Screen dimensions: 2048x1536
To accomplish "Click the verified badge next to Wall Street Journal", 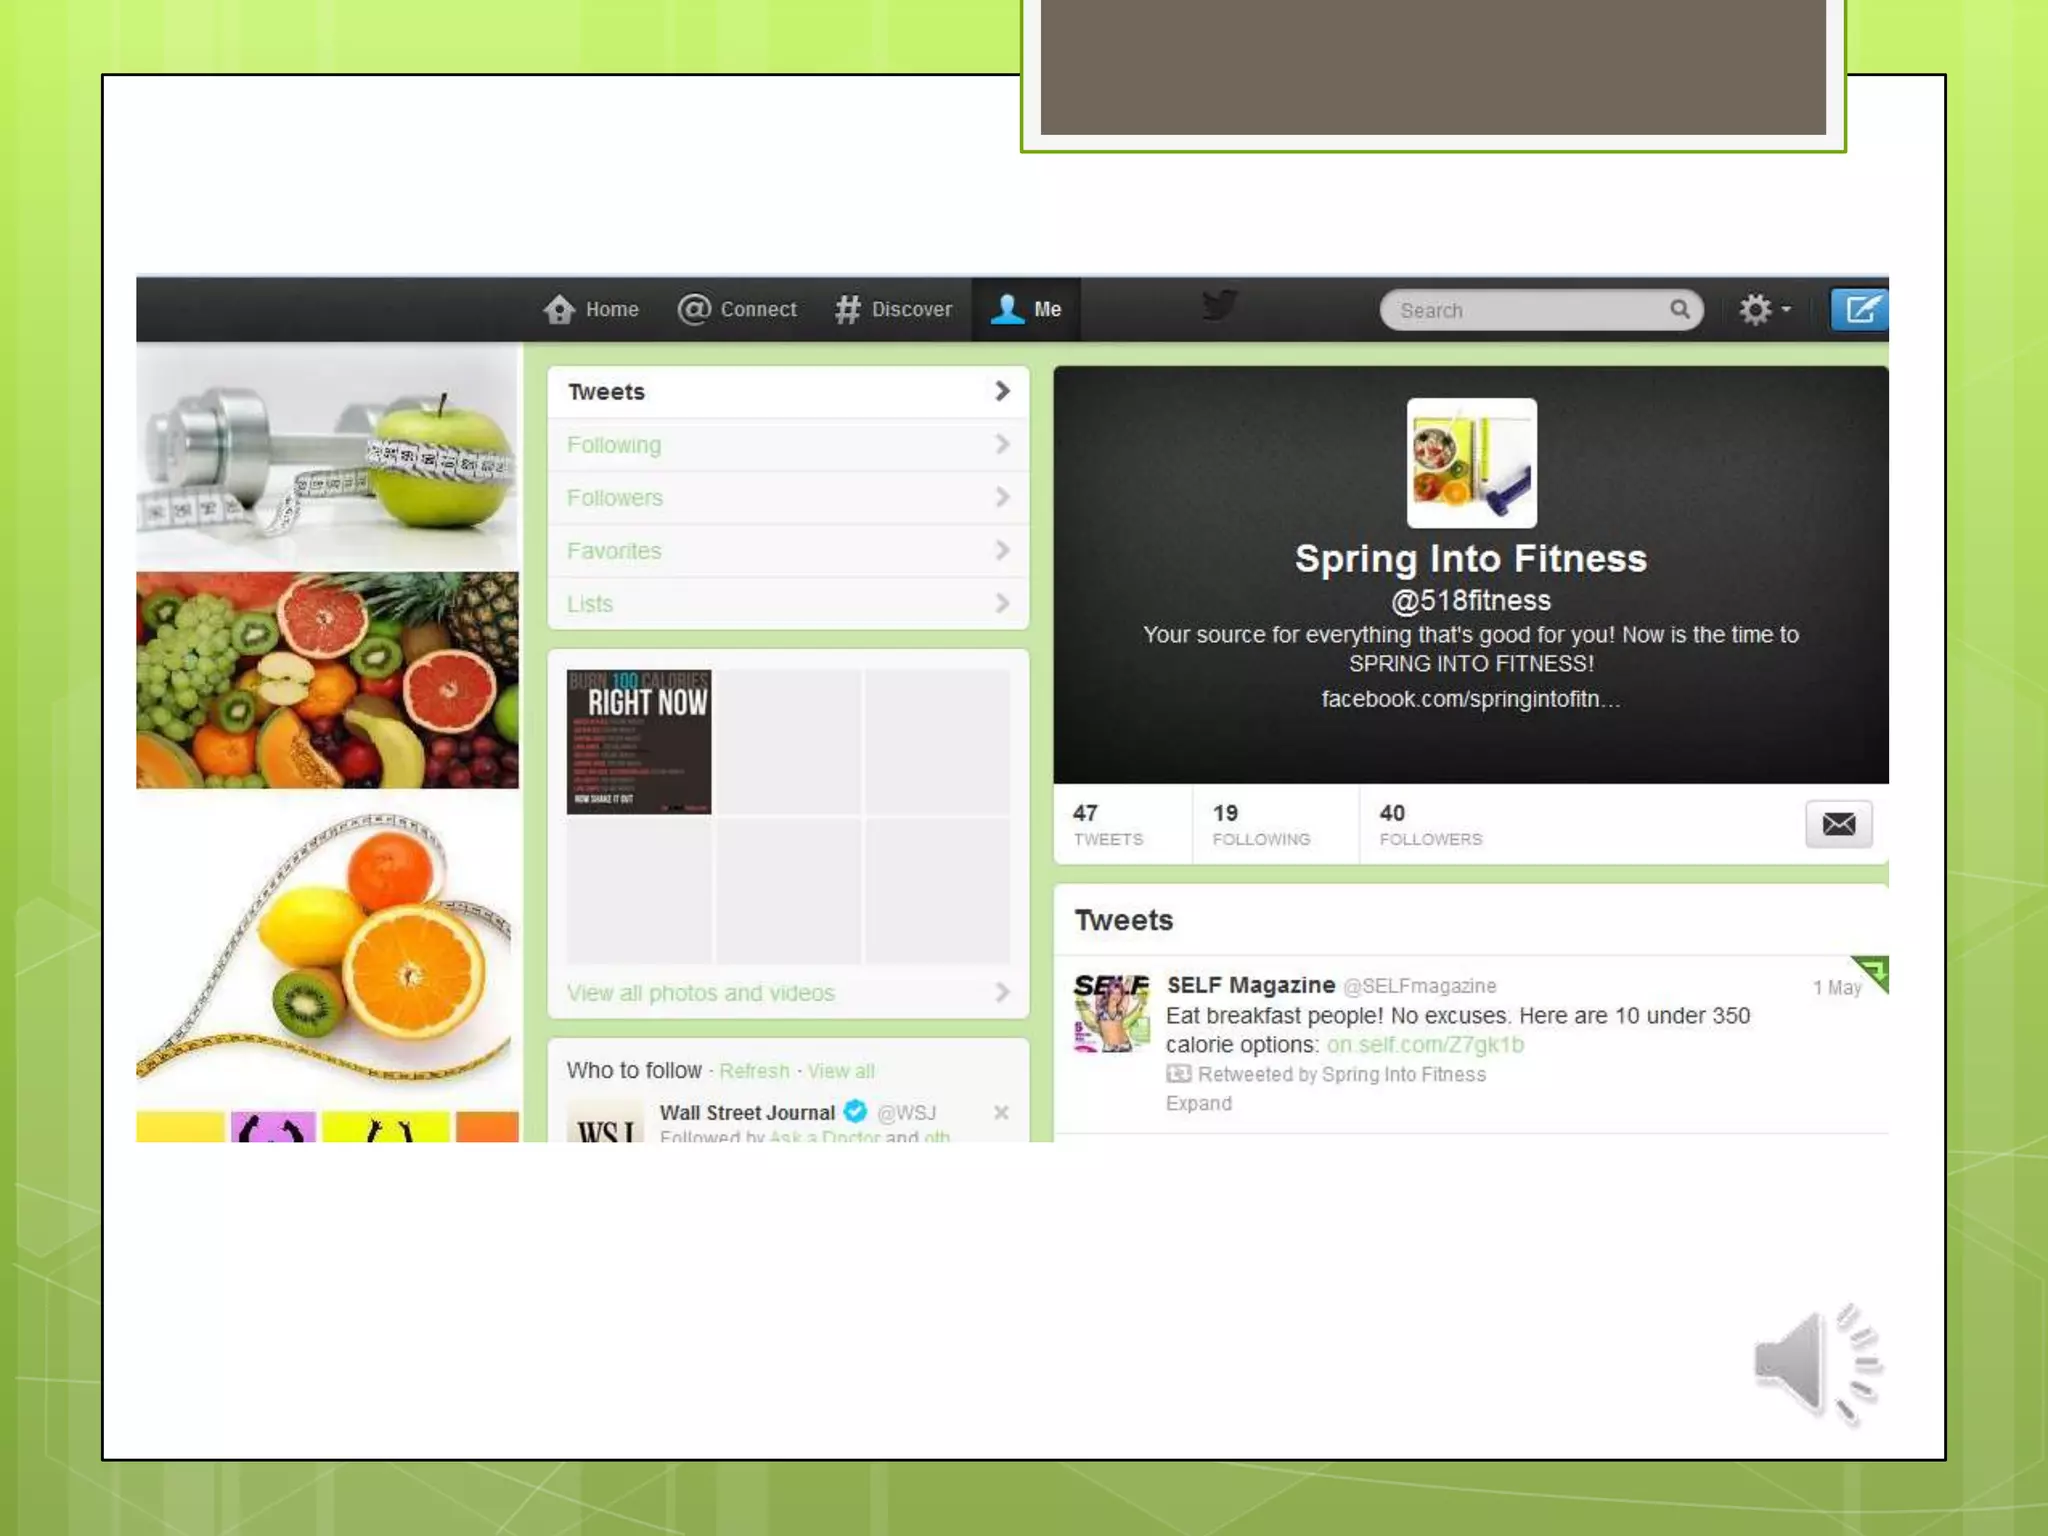I will tap(855, 1111).
